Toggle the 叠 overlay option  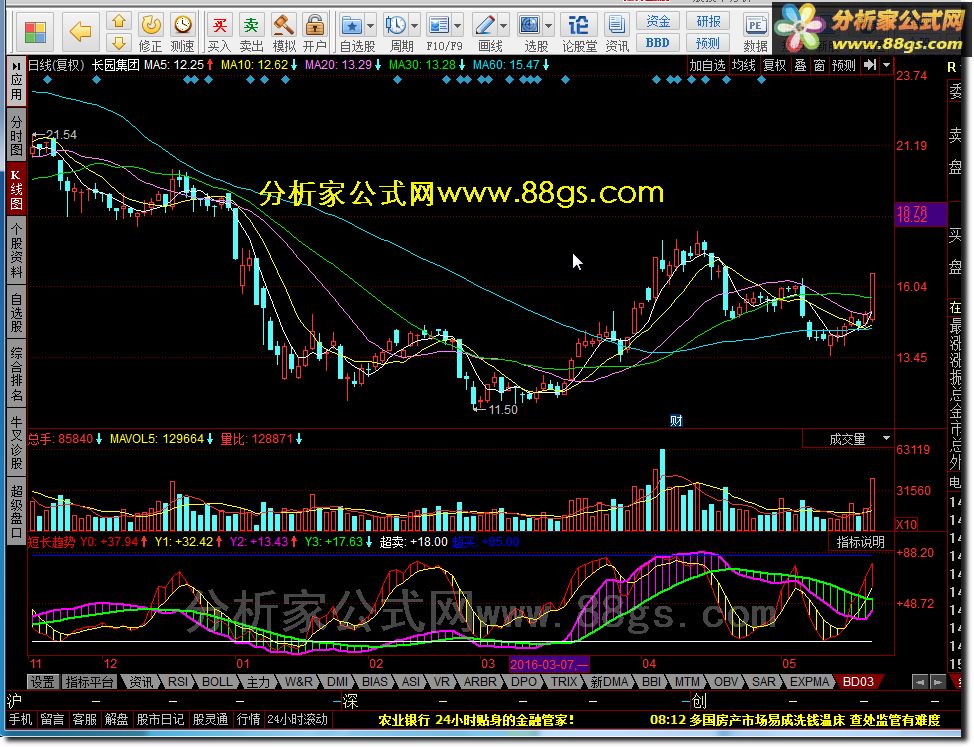[x=801, y=65]
